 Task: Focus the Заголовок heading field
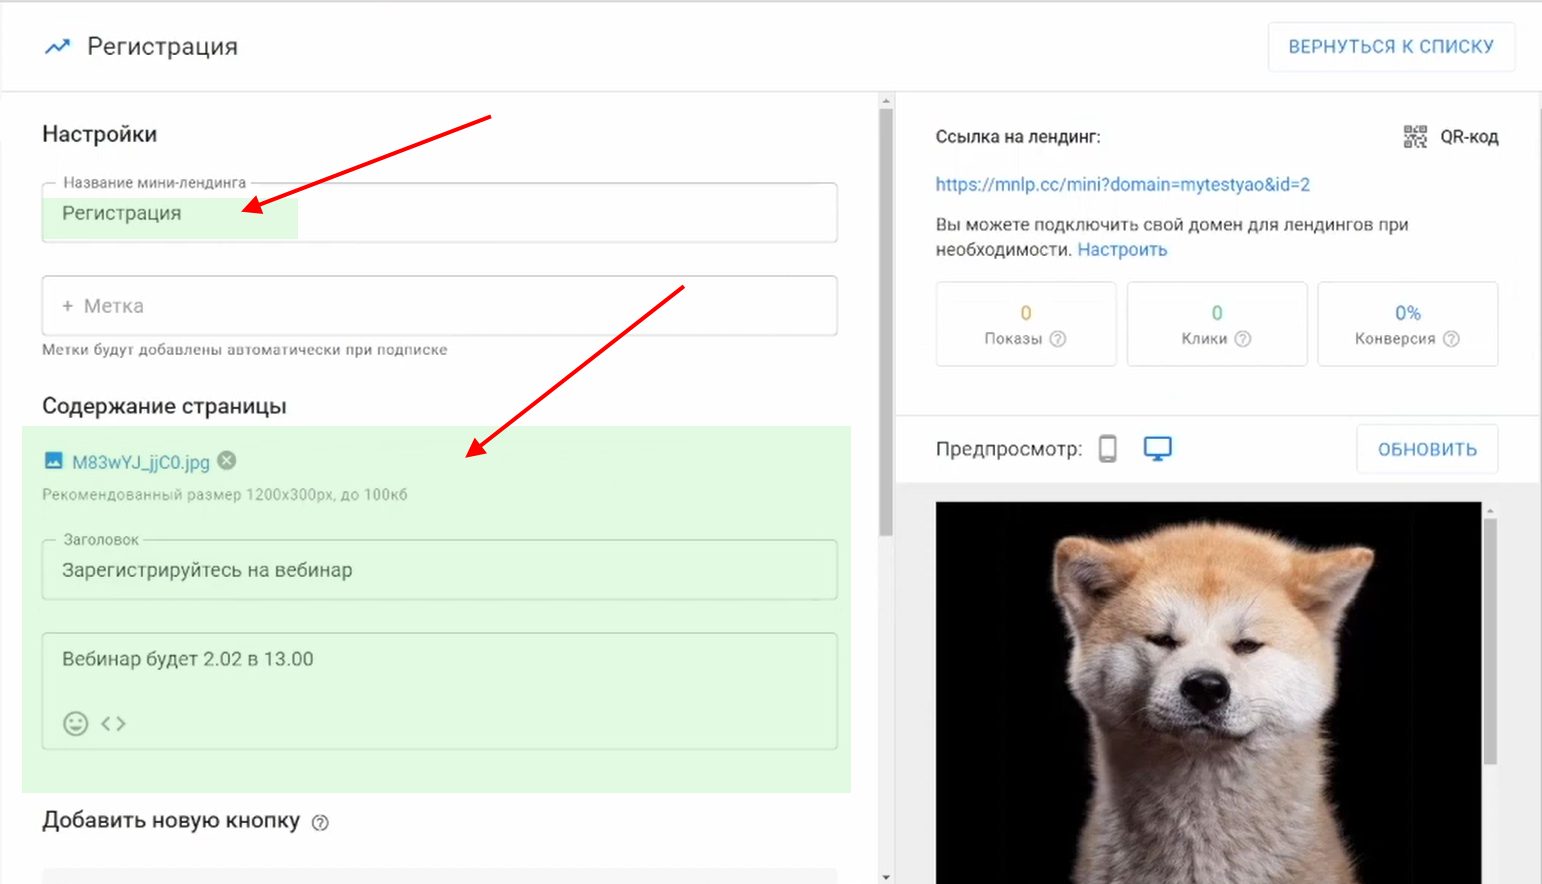(x=440, y=570)
